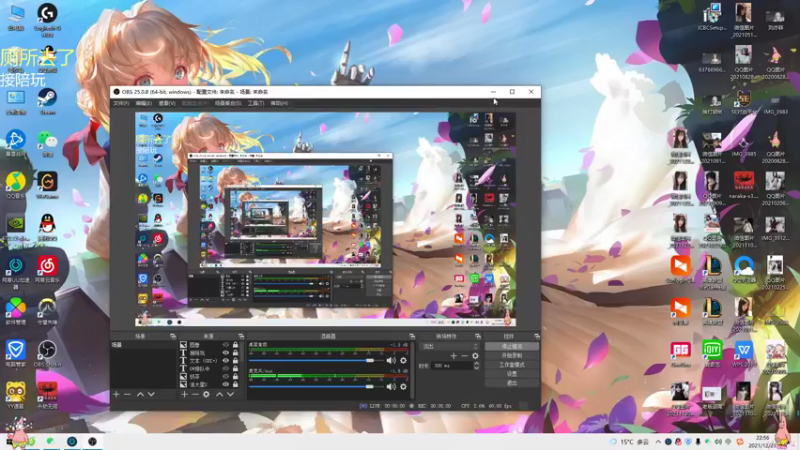Open WeChat desktop icon
The image size is (800, 450).
[x=47, y=143]
